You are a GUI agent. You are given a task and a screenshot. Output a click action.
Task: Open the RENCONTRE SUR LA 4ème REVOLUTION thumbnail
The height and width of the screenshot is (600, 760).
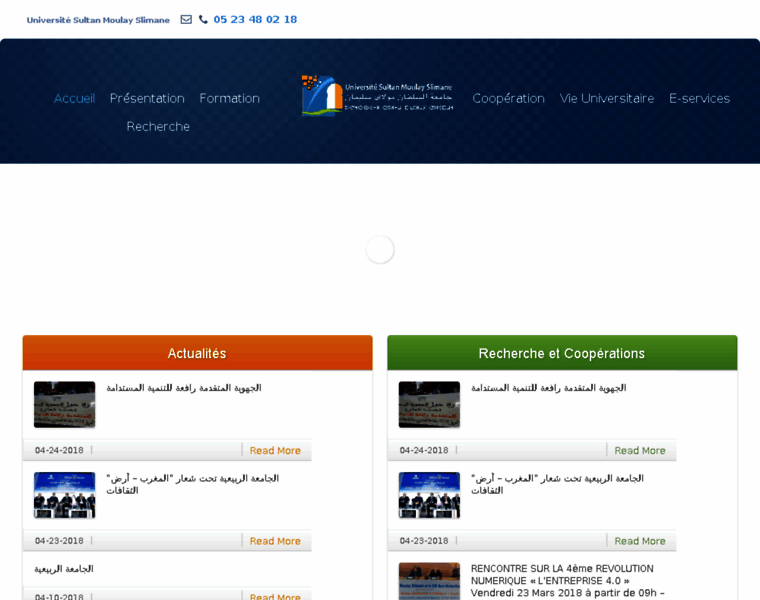pos(429,581)
